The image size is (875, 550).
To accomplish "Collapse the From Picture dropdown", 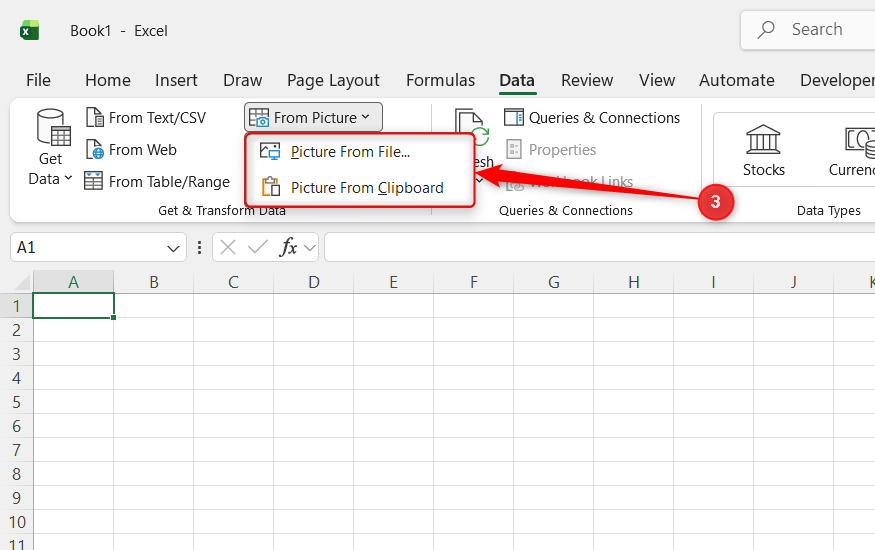I will (313, 117).
